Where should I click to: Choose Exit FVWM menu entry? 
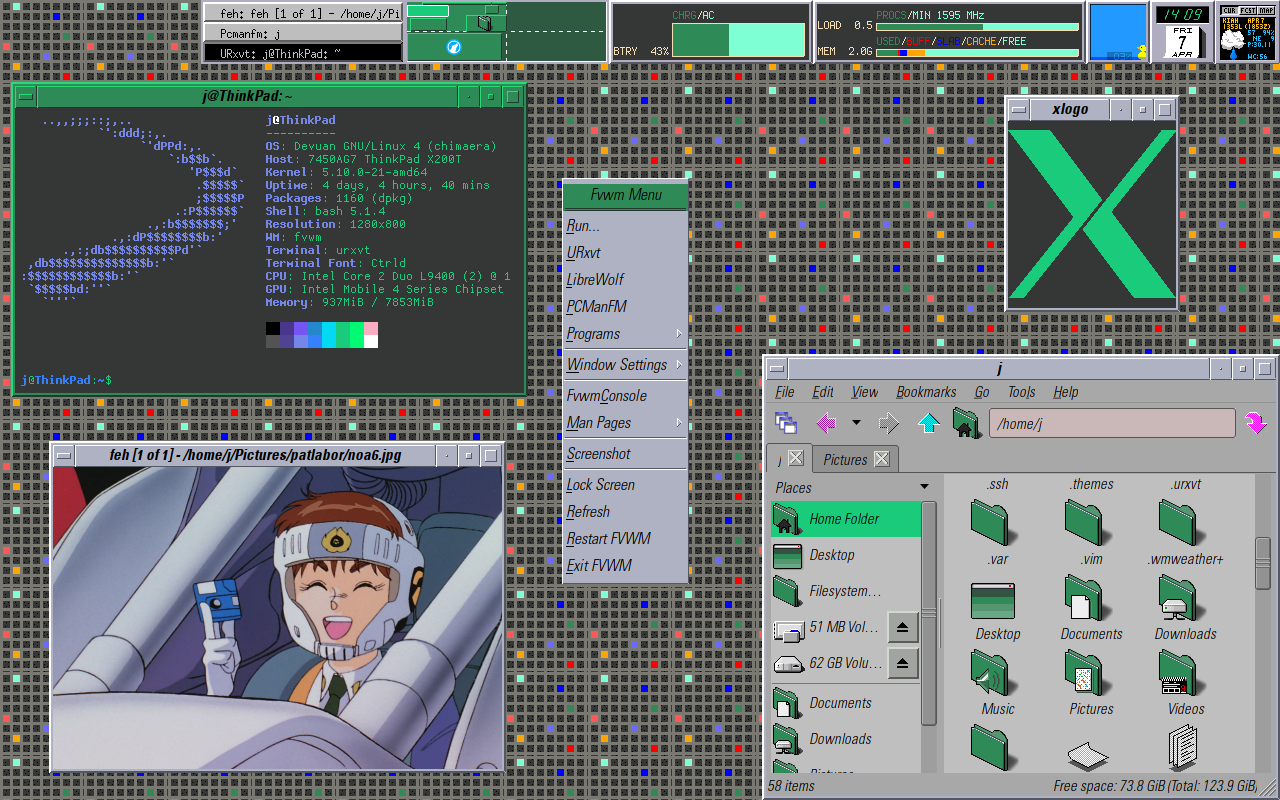626,566
